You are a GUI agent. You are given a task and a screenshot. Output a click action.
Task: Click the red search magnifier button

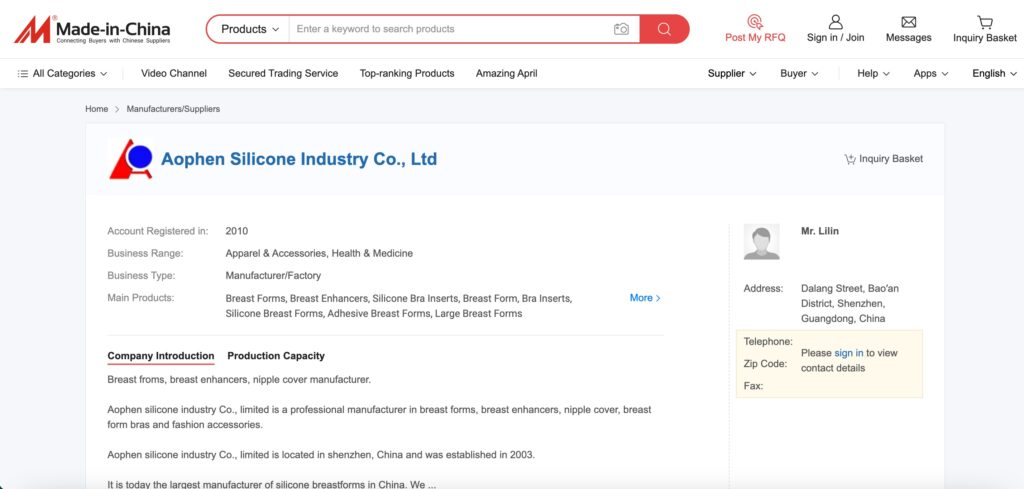coord(664,29)
